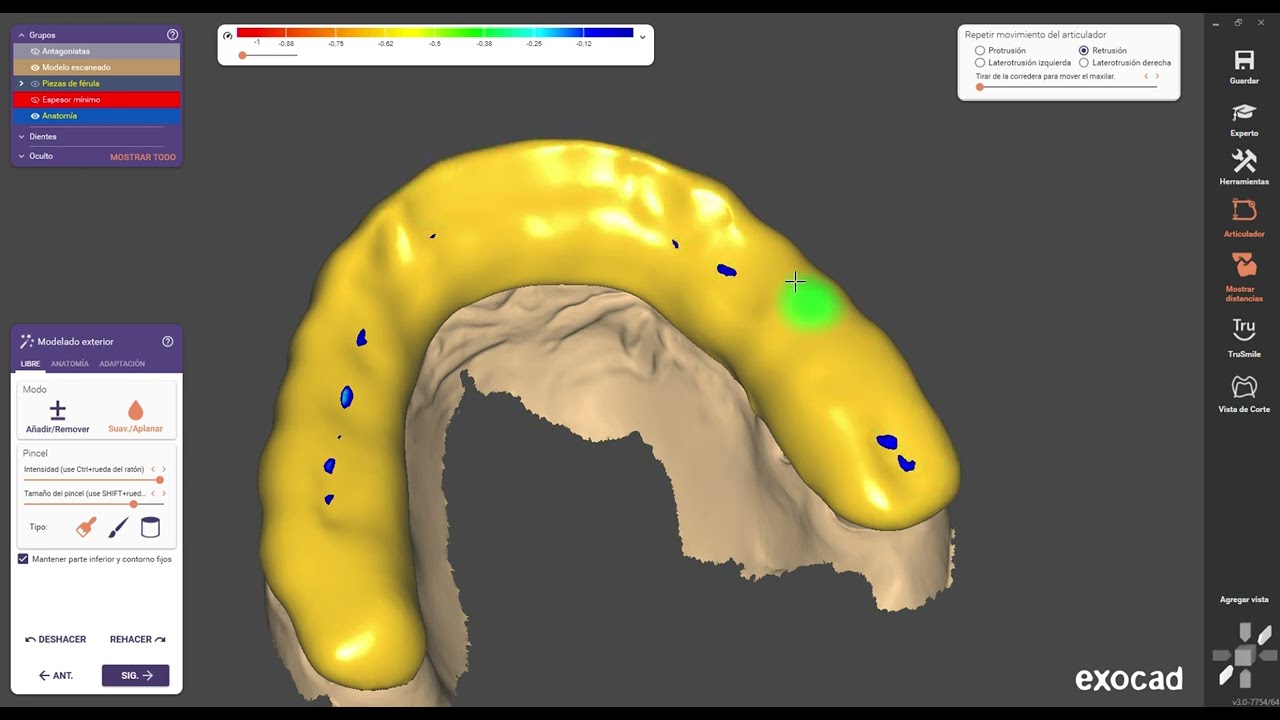Hide the Anatomía group
This screenshot has width=1280, height=720.
point(35,116)
